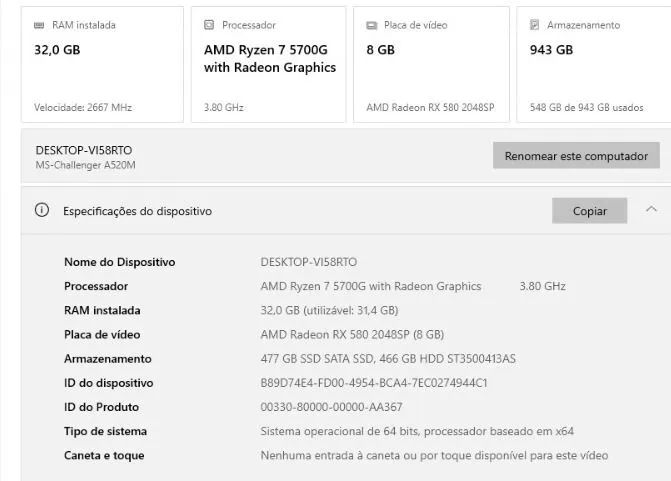
Task: Open the AMD Ryzen 7 5700G processor card
Action: click(x=268, y=64)
